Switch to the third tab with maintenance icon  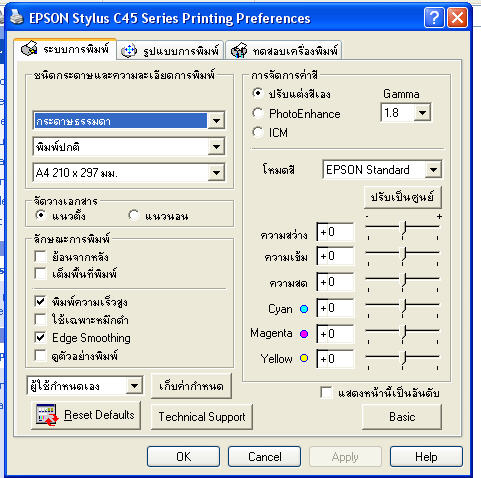tap(284, 51)
